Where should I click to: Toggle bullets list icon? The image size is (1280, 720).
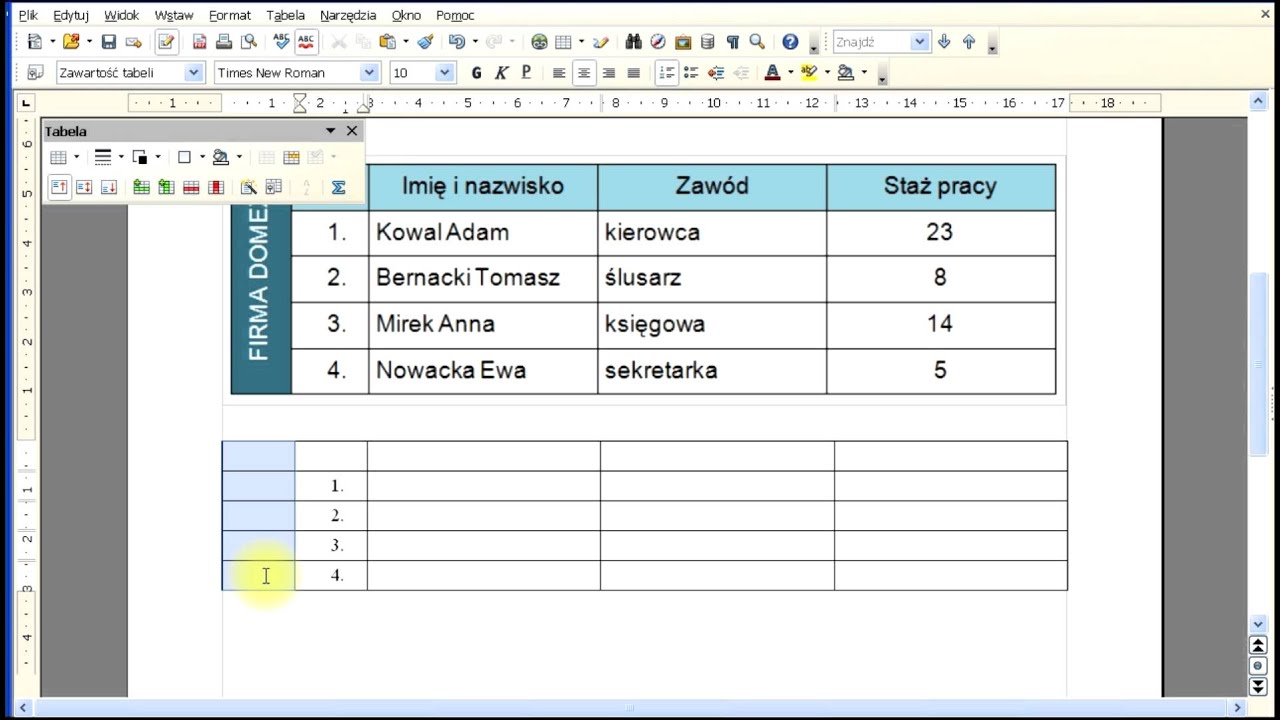pyautogui.click(x=691, y=73)
